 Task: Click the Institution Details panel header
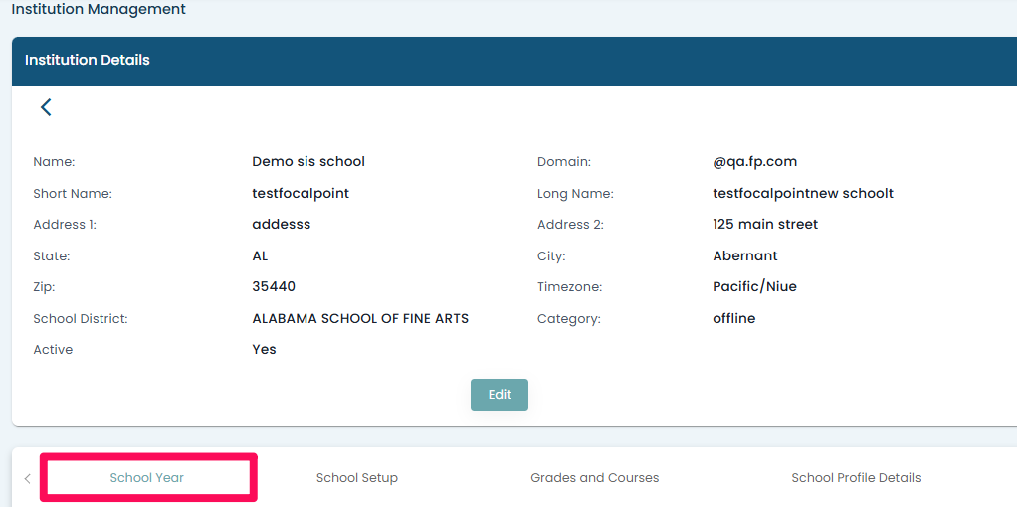click(87, 60)
